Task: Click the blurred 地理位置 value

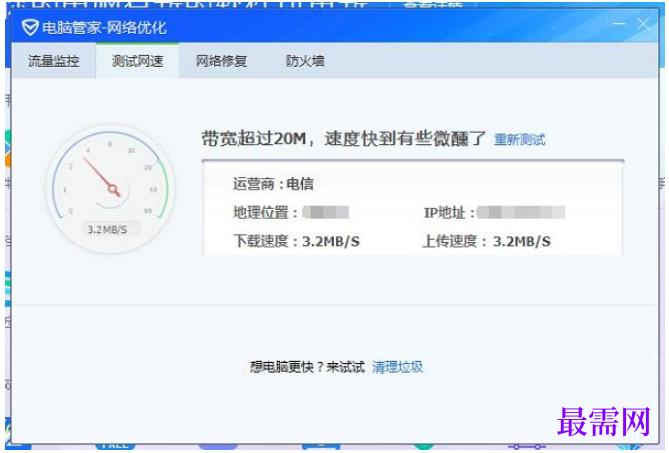Action: coord(326,212)
